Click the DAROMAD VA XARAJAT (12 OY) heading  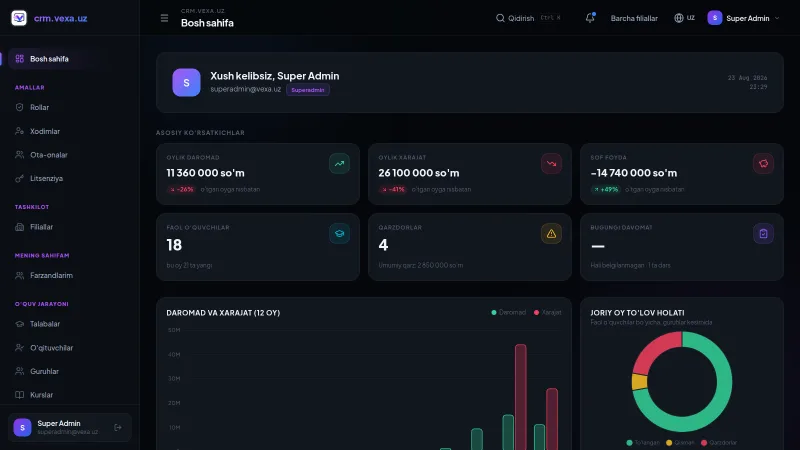223,313
